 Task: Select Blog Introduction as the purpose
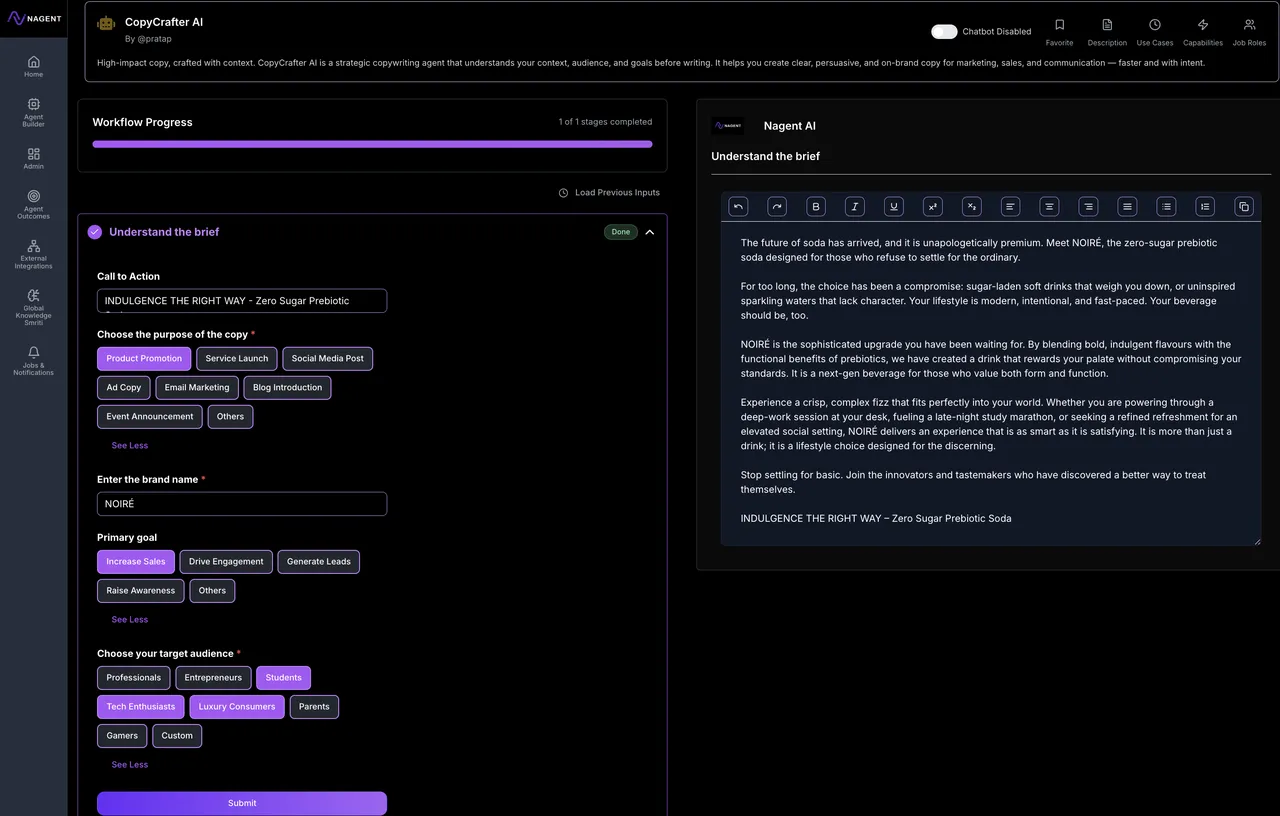click(x=288, y=388)
